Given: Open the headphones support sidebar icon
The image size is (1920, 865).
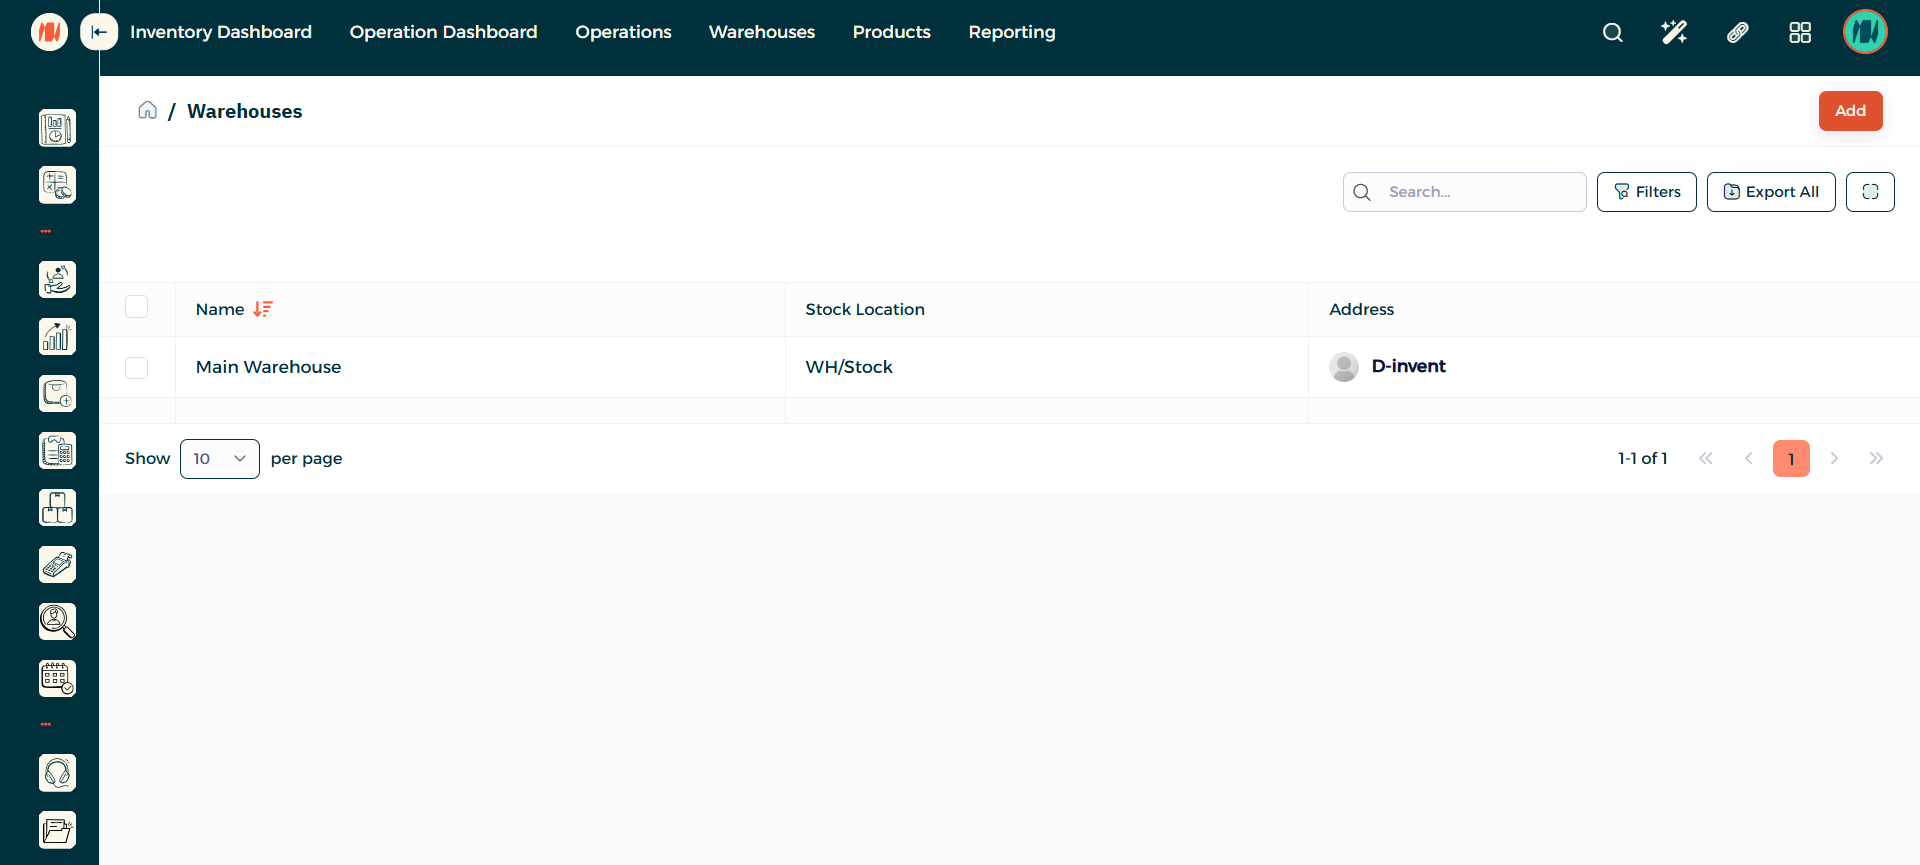Looking at the screenshot, I should coord(57,773).
